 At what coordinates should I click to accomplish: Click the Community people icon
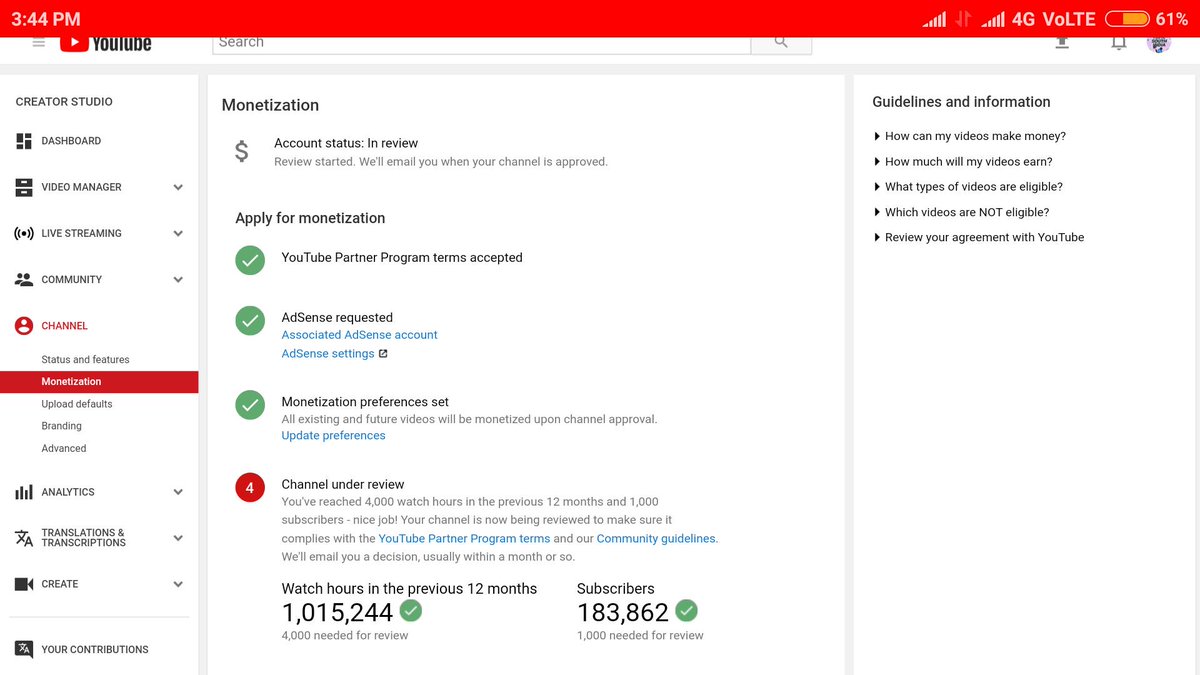point(24,280)
